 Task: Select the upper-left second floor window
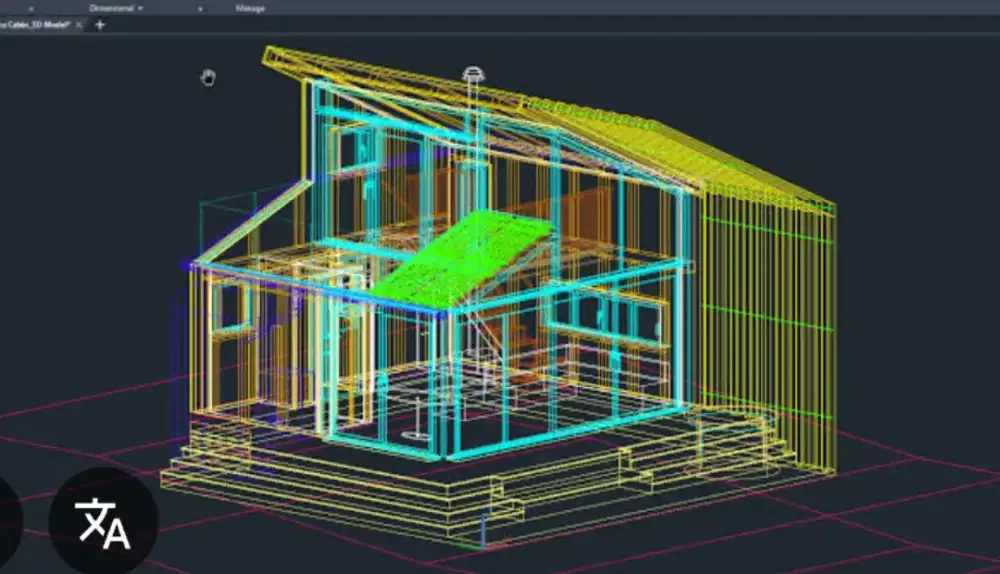355,149
